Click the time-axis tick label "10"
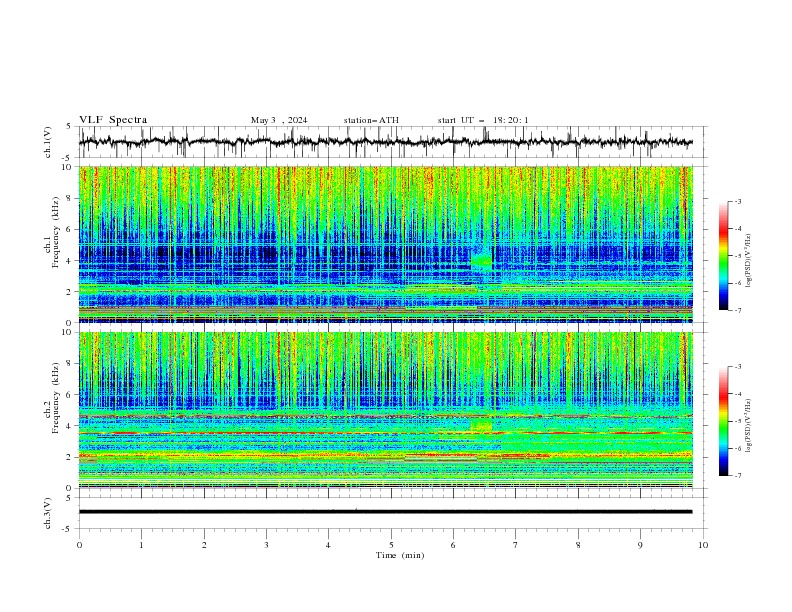This screenshot has height=612, width=792. pos(703,545)
